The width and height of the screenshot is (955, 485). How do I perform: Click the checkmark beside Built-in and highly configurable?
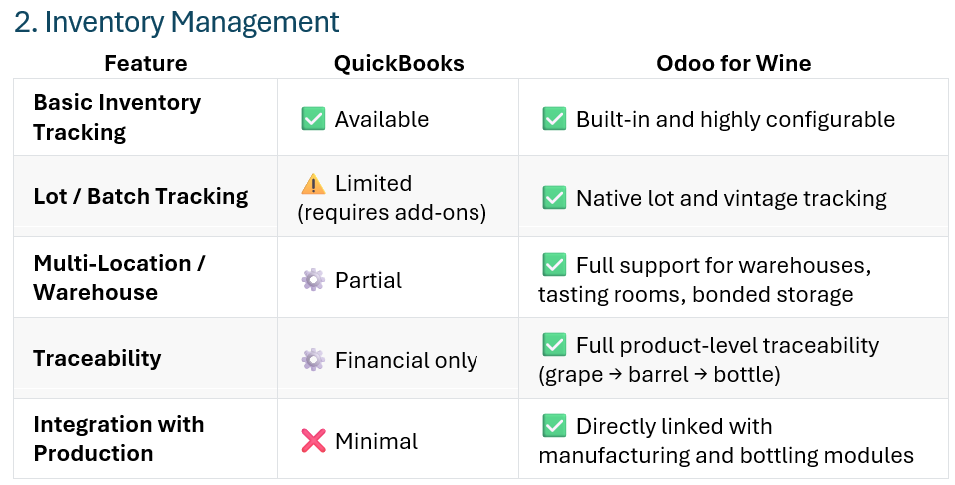(554, 119)
